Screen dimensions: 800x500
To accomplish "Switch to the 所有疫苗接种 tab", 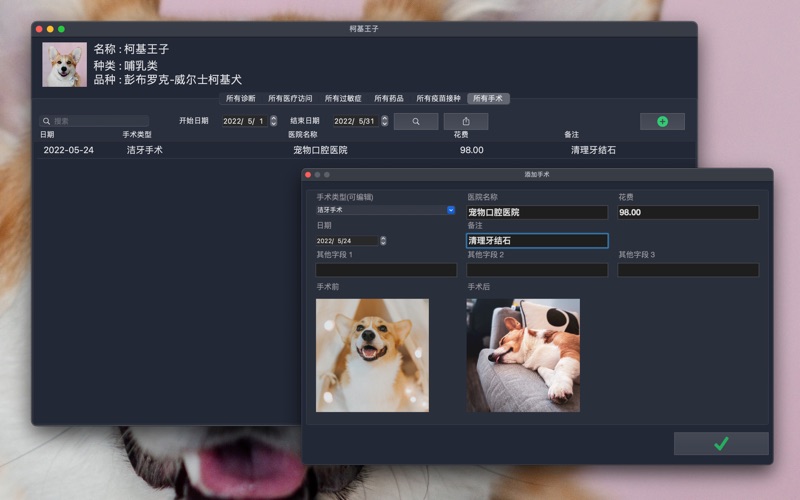I will [x=438, y=98].
